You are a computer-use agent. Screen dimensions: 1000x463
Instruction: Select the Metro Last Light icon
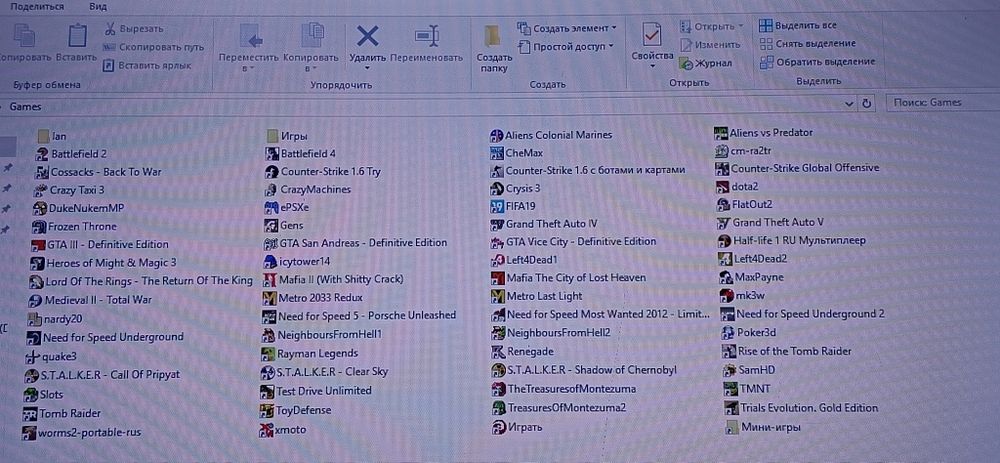(497, 297)
